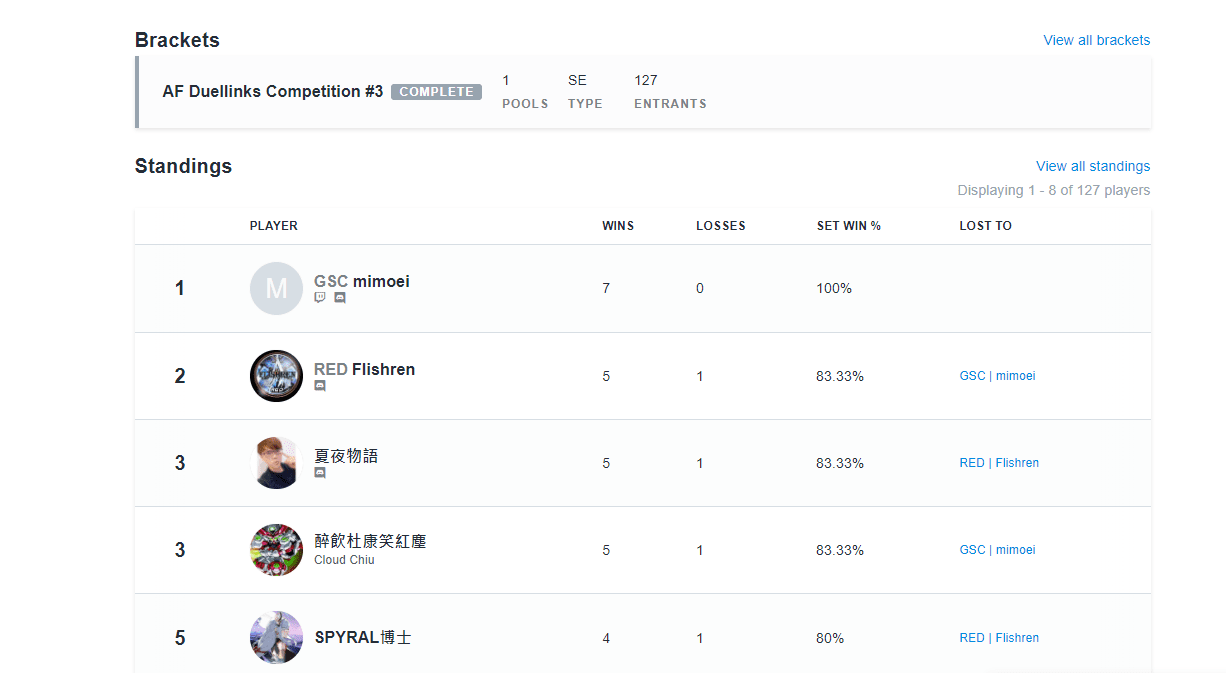
Task: Open AF Duellinks Competition #3 bracket
Action: coord(273,92)
